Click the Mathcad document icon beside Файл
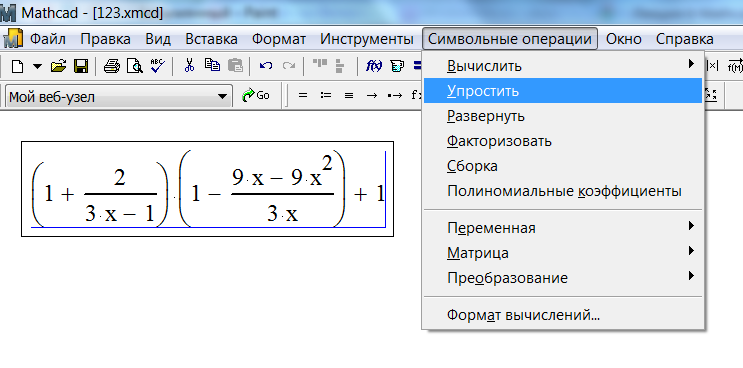This screenshot has width=743, height=368. [x=13, y=38]
